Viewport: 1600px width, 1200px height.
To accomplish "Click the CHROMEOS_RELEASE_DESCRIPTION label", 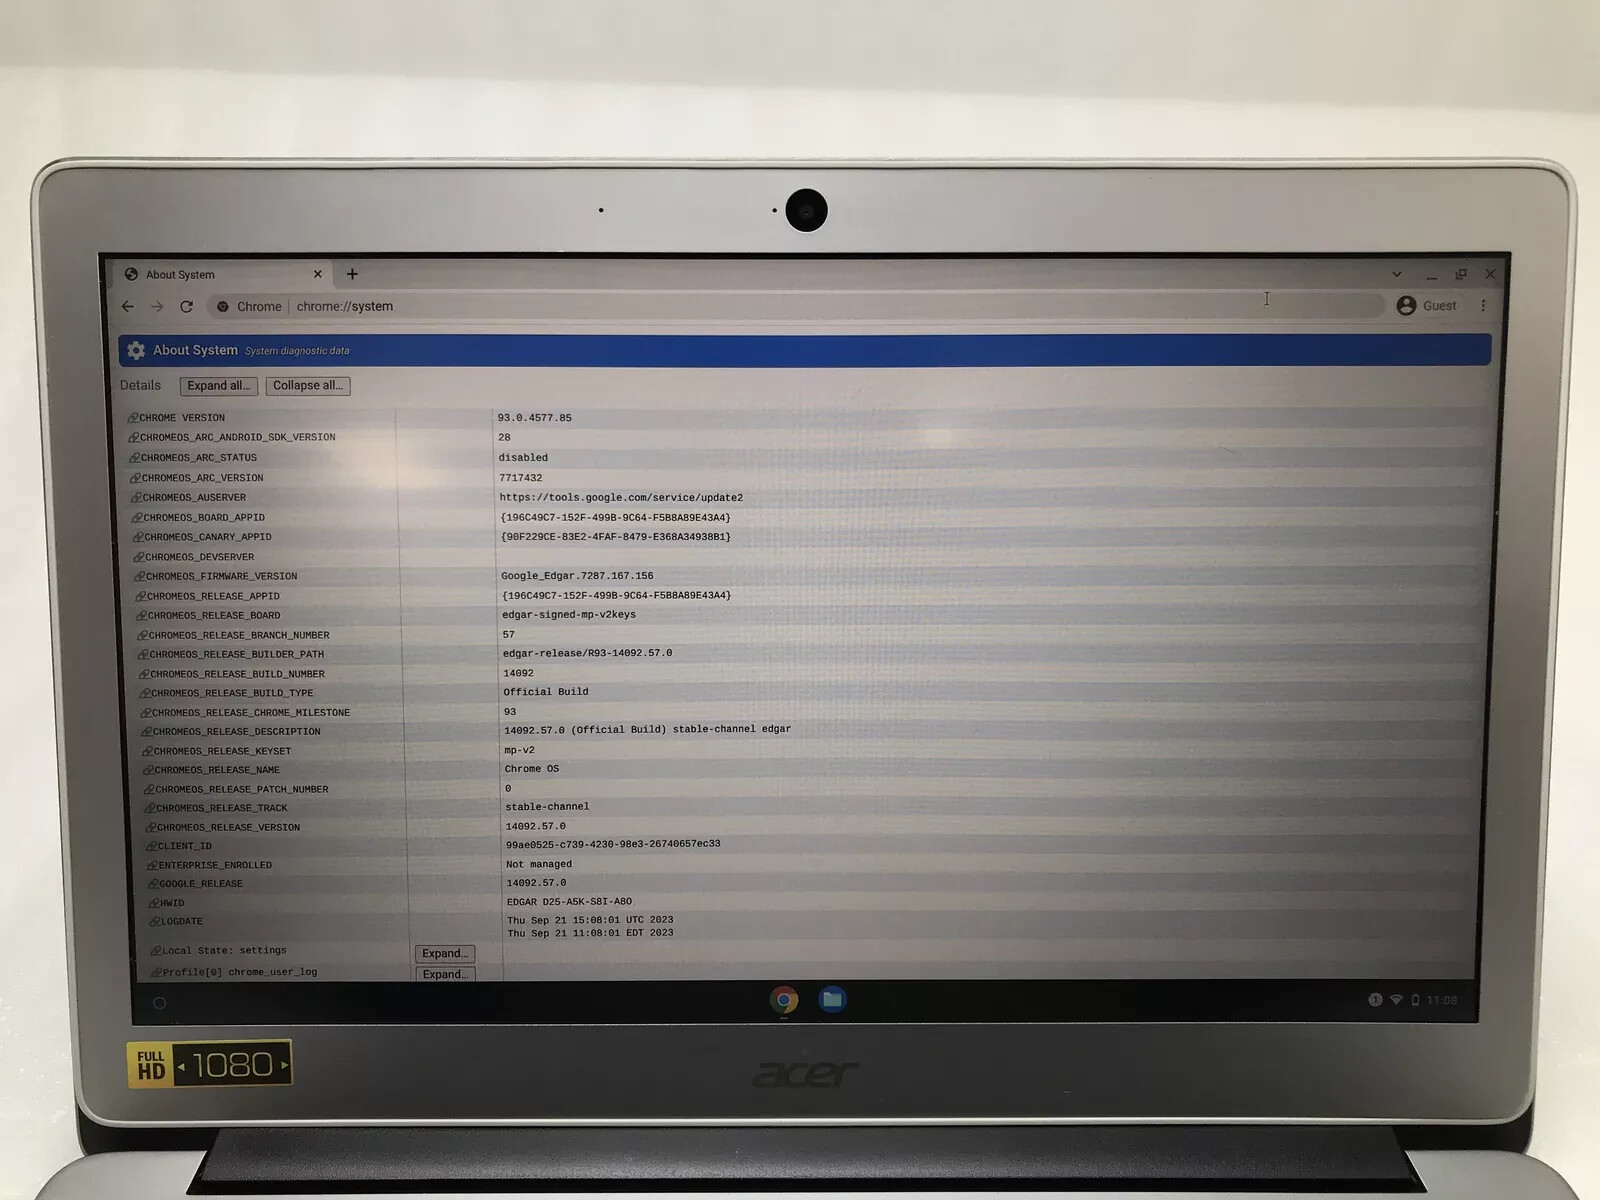I will [x=237, y=732].
